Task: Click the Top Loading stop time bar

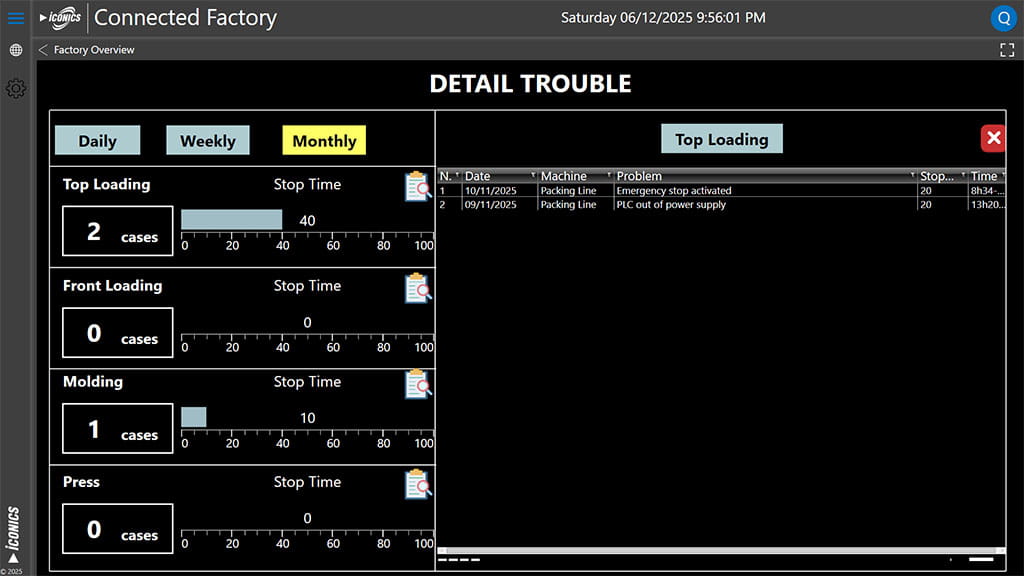Action: (x=231, y=220)
